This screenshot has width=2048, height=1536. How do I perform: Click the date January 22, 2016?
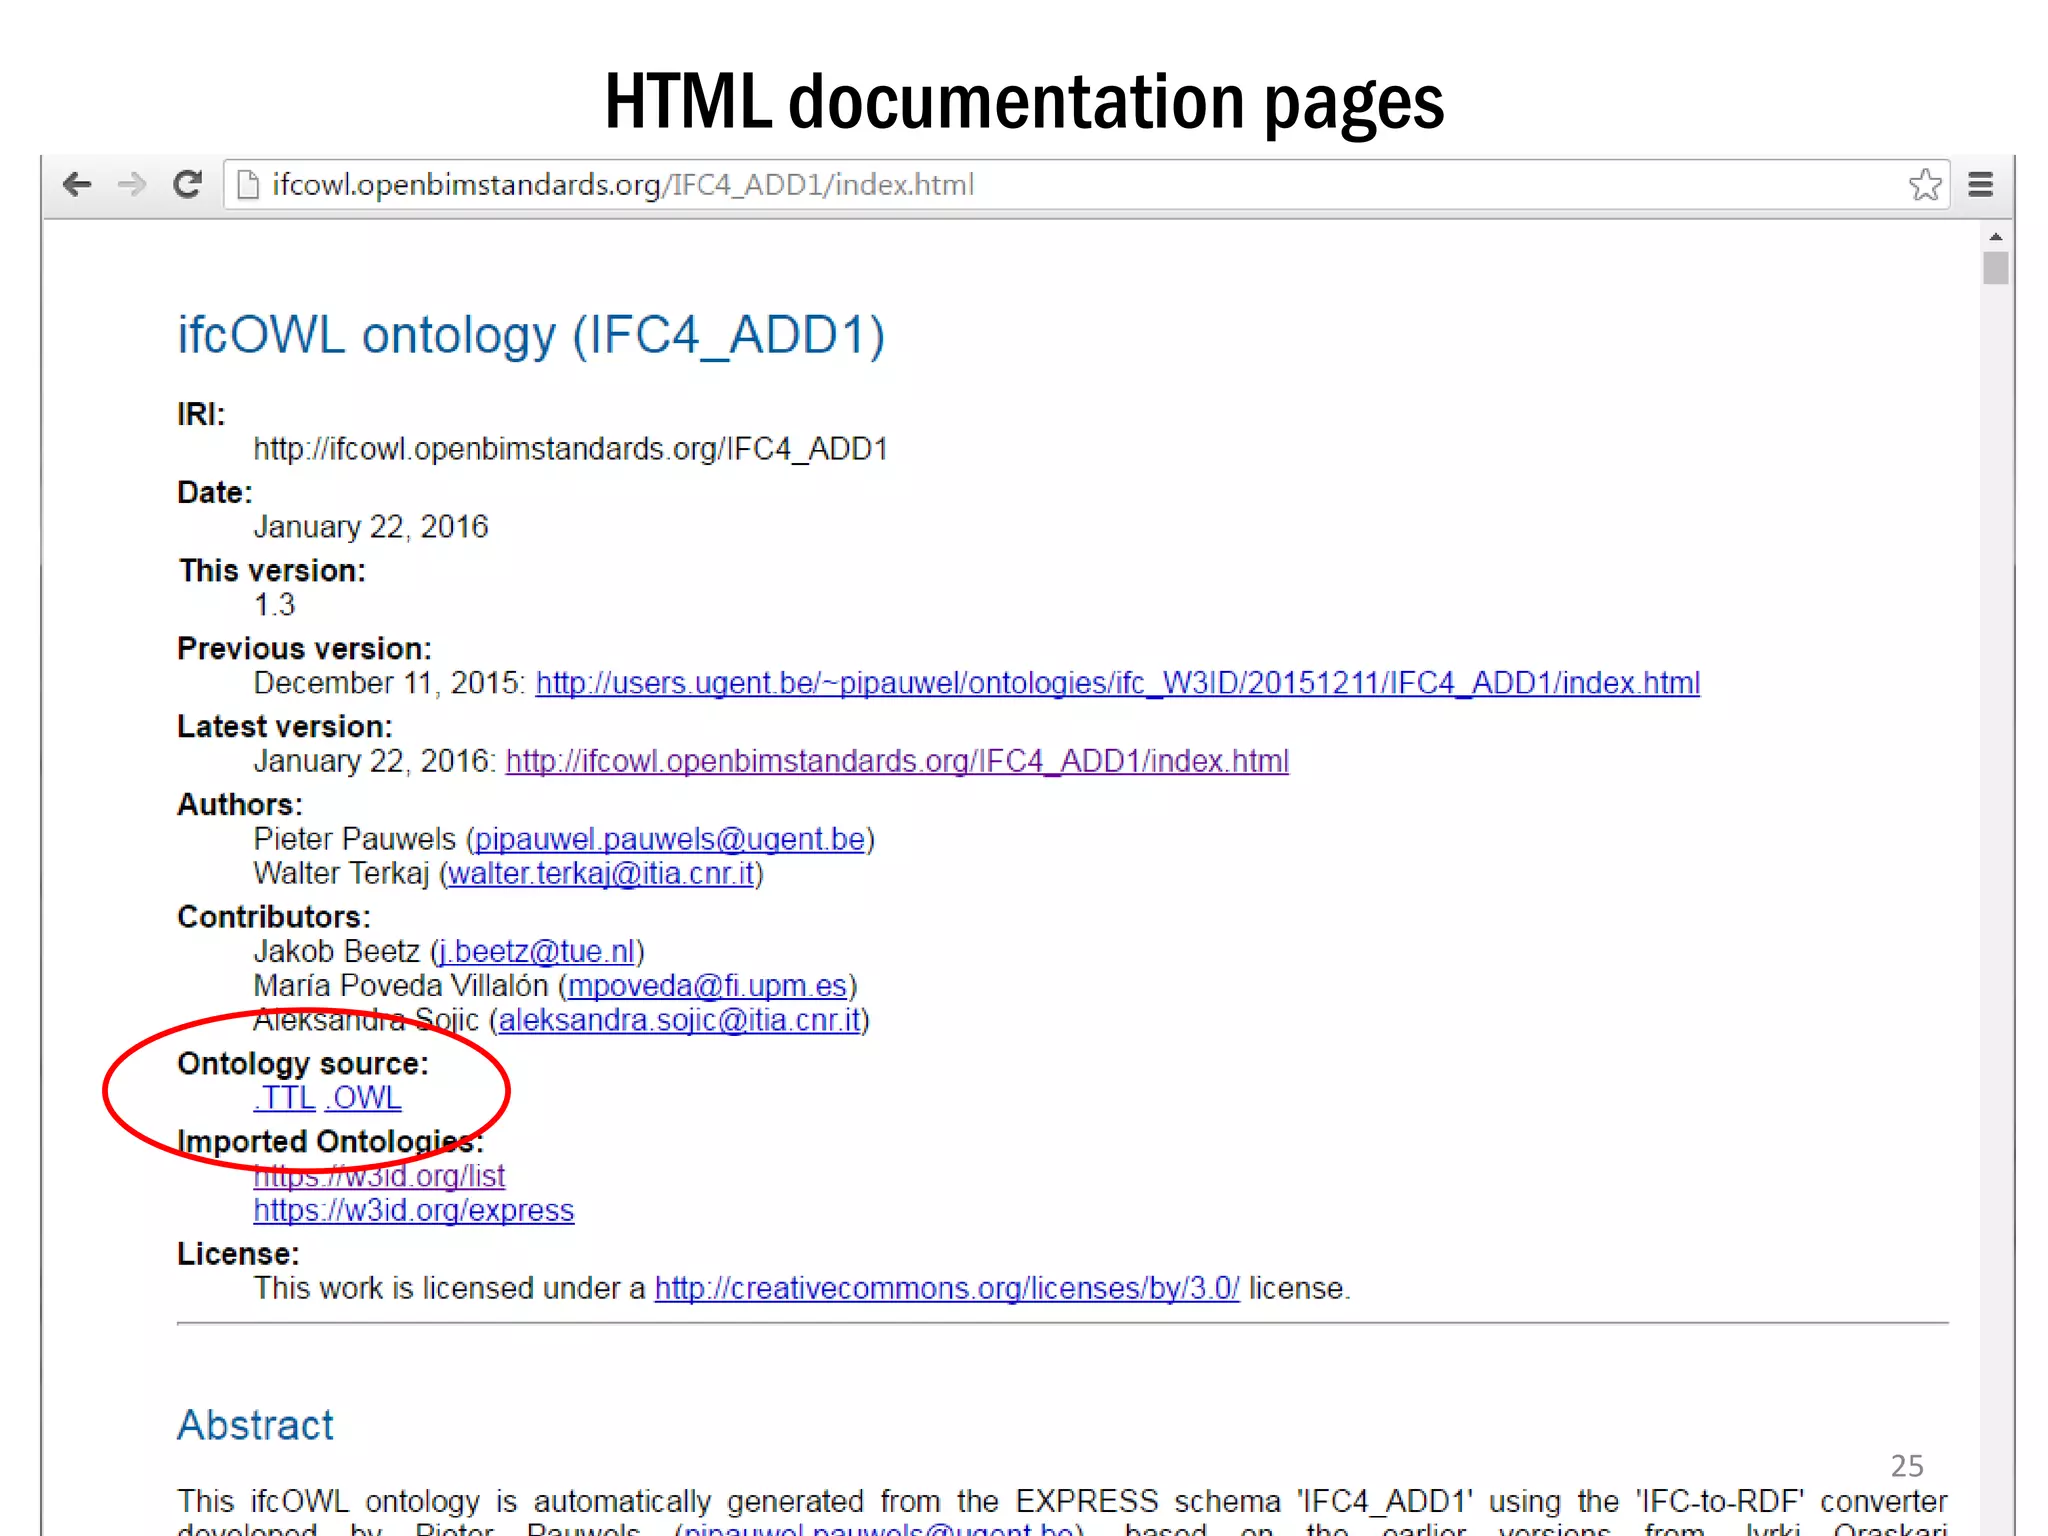coord(371,527)
